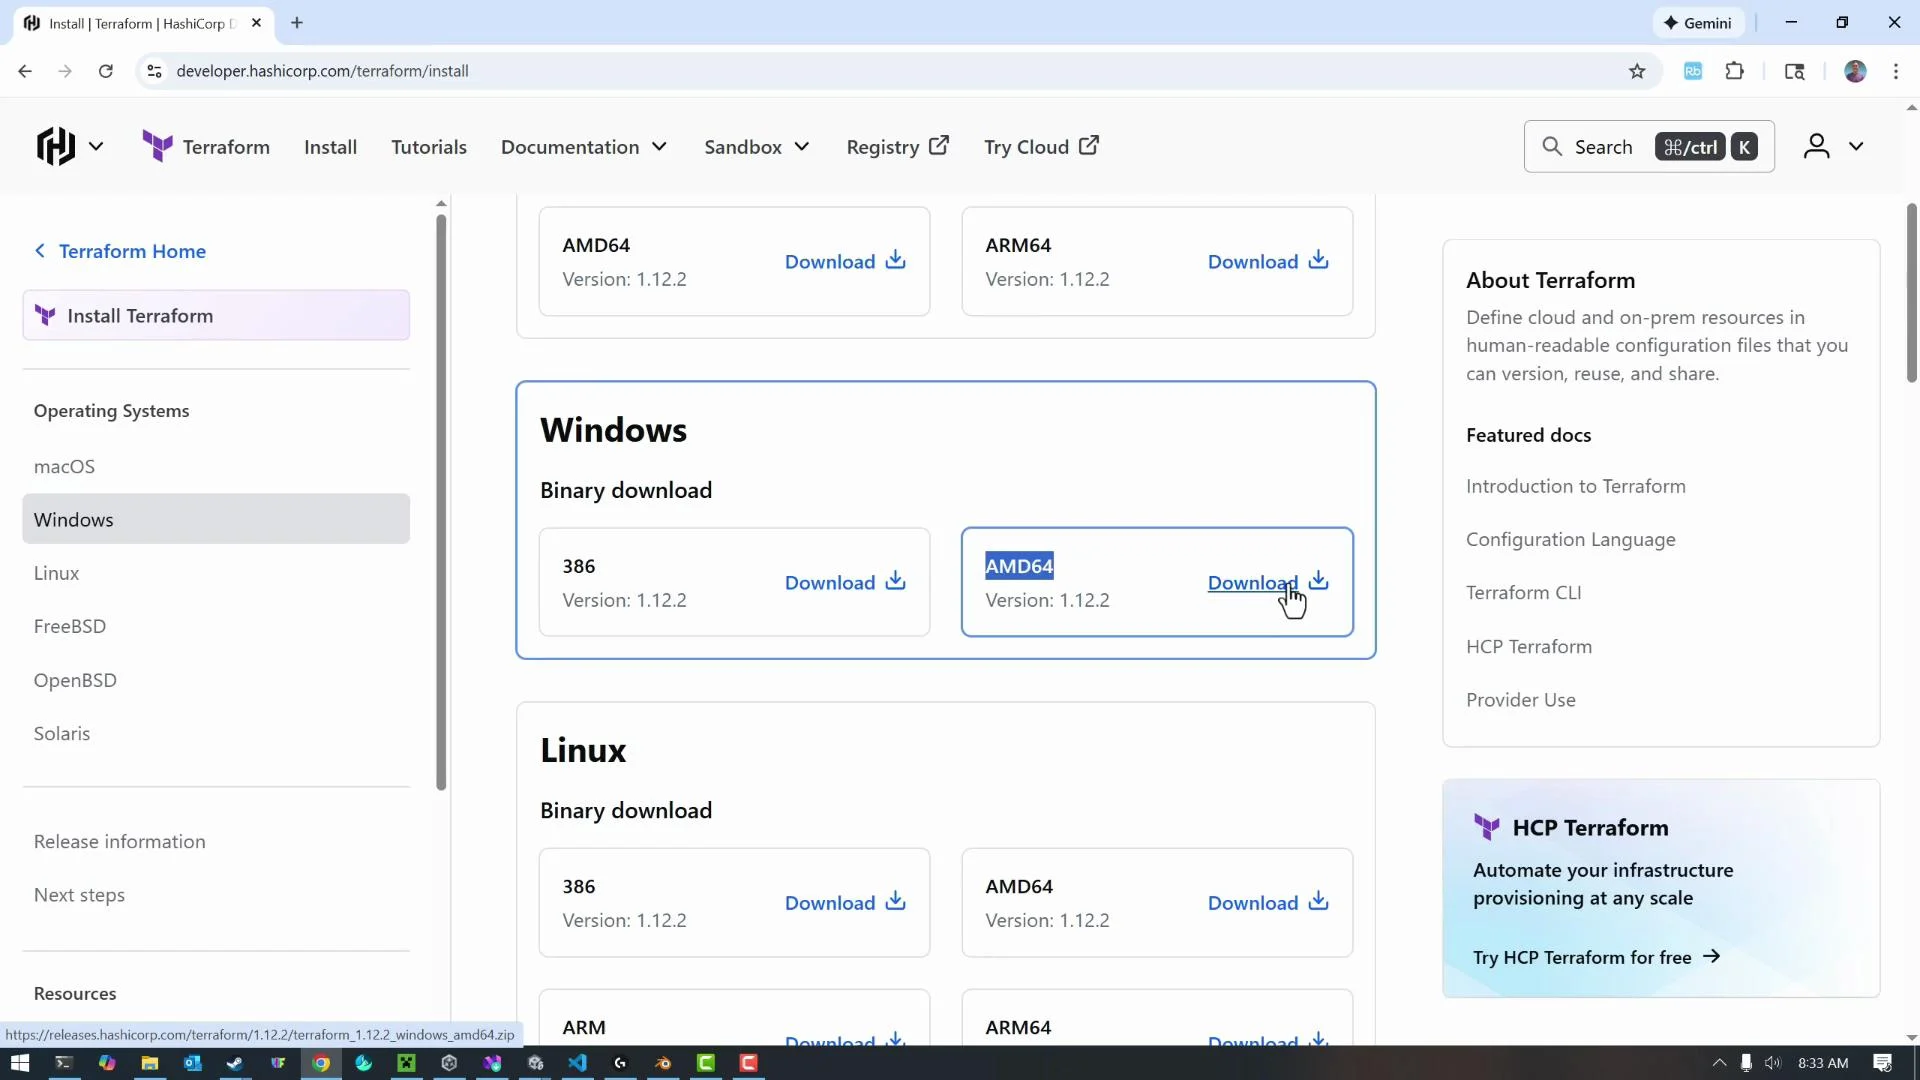Click the page vertical scrollbar thumb
This screenshot has height=1080, width=1920.
pos(1912,293)
